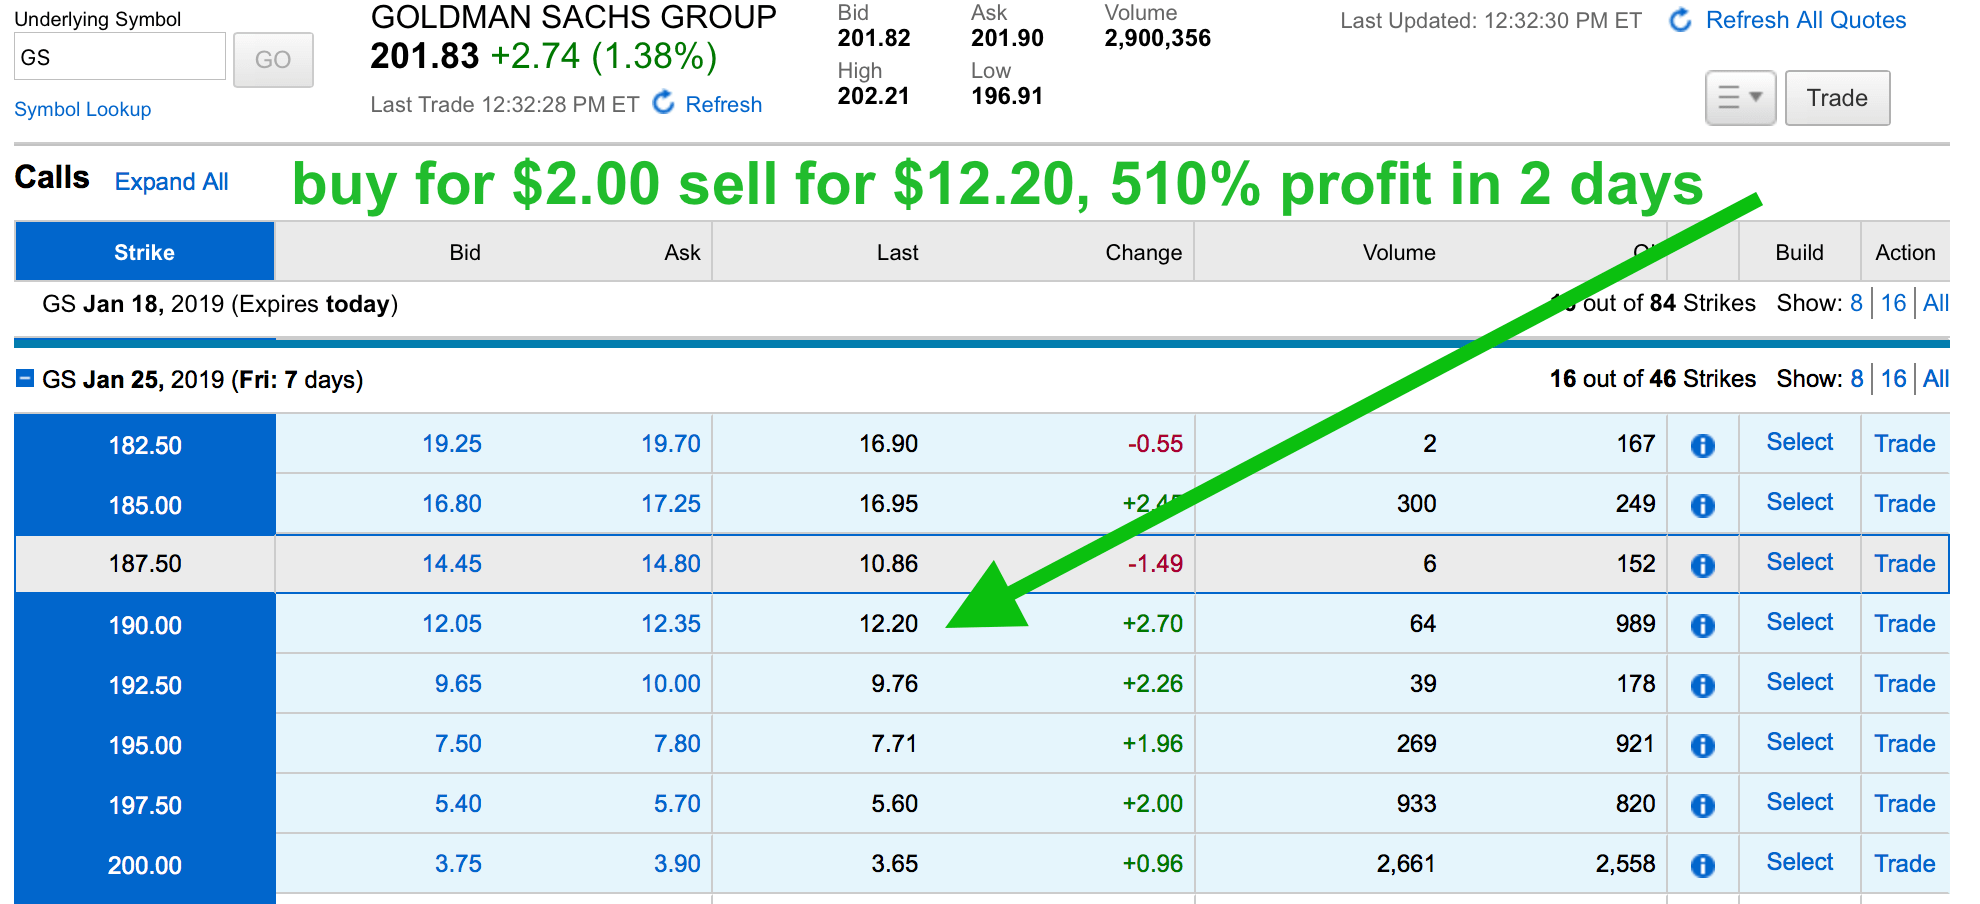This screenshot has height=904, width=1980.
Task: Click the Trade button at top right
Action: (1837, 98)
